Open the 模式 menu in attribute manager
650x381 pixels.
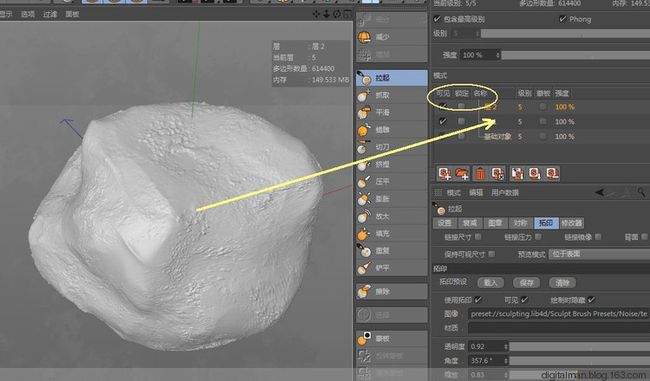click(x=454, y=193)
